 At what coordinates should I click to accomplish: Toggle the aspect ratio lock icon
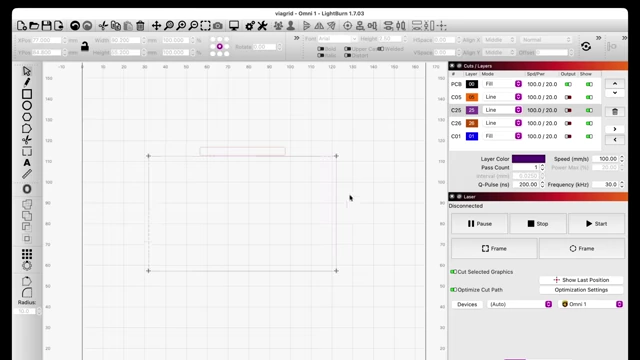[x=85, y=46]
